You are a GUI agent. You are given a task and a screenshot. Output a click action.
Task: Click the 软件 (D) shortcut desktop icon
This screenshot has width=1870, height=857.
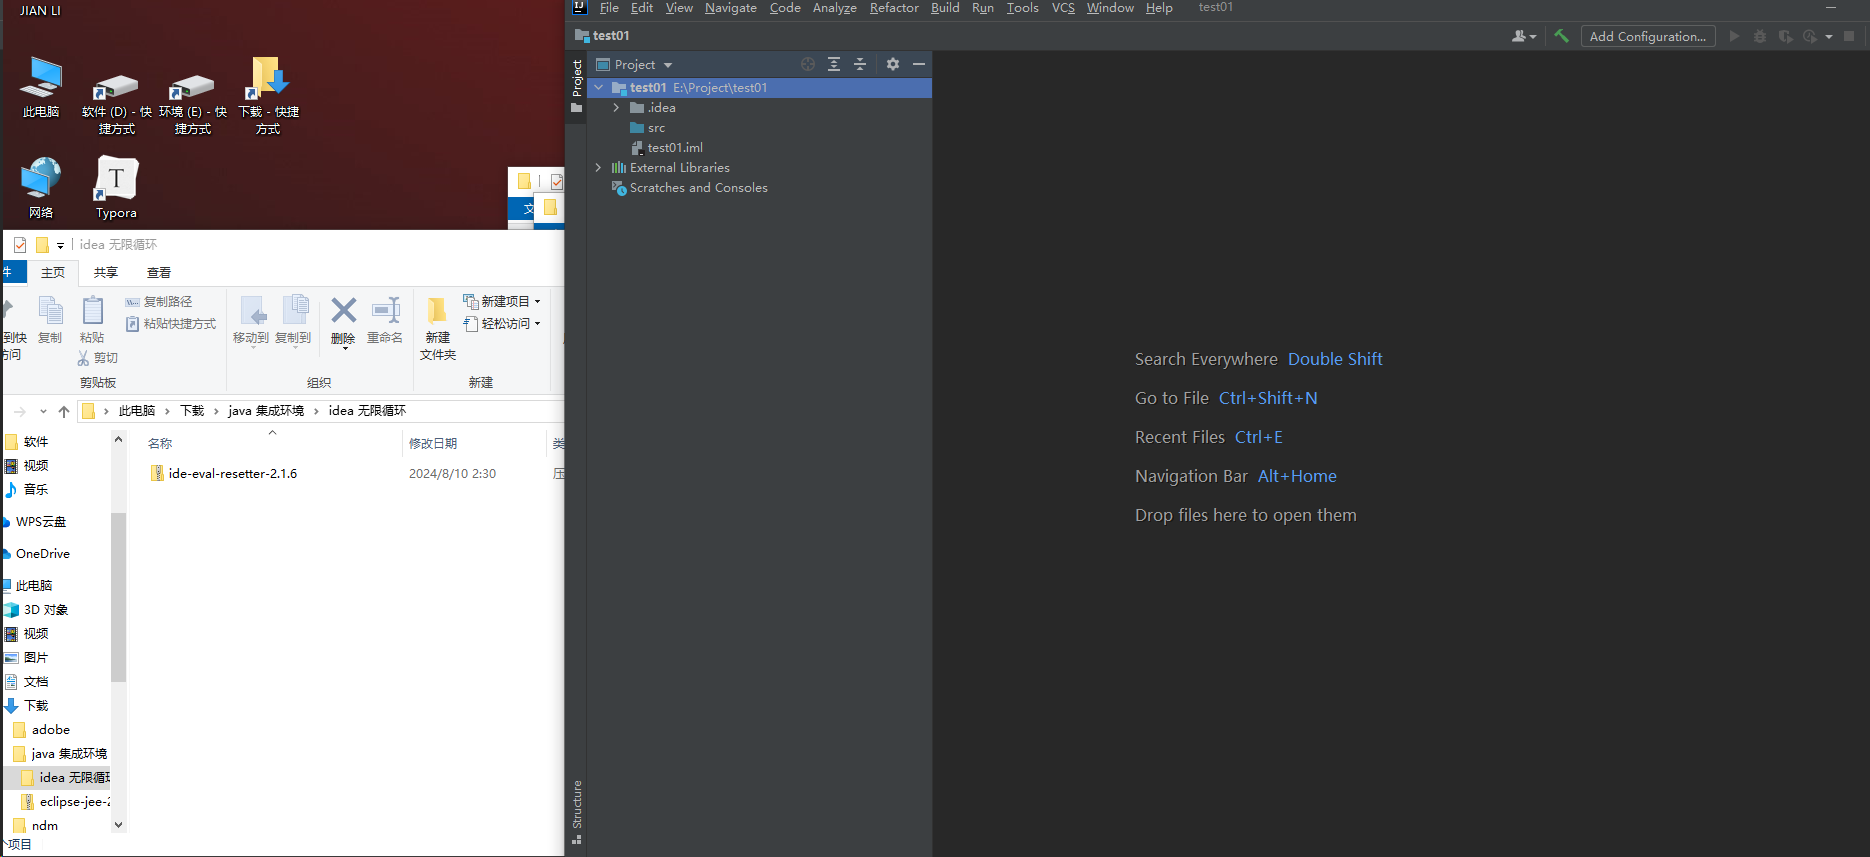(x=117, y=105)
